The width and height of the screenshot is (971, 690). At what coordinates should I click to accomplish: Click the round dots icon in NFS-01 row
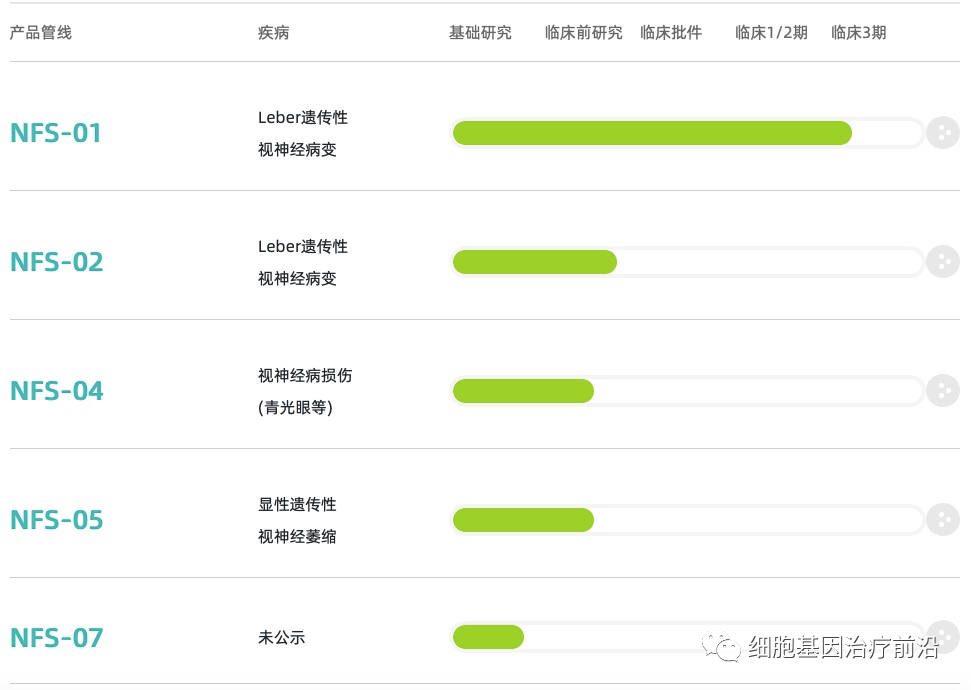tap(942, 133)
